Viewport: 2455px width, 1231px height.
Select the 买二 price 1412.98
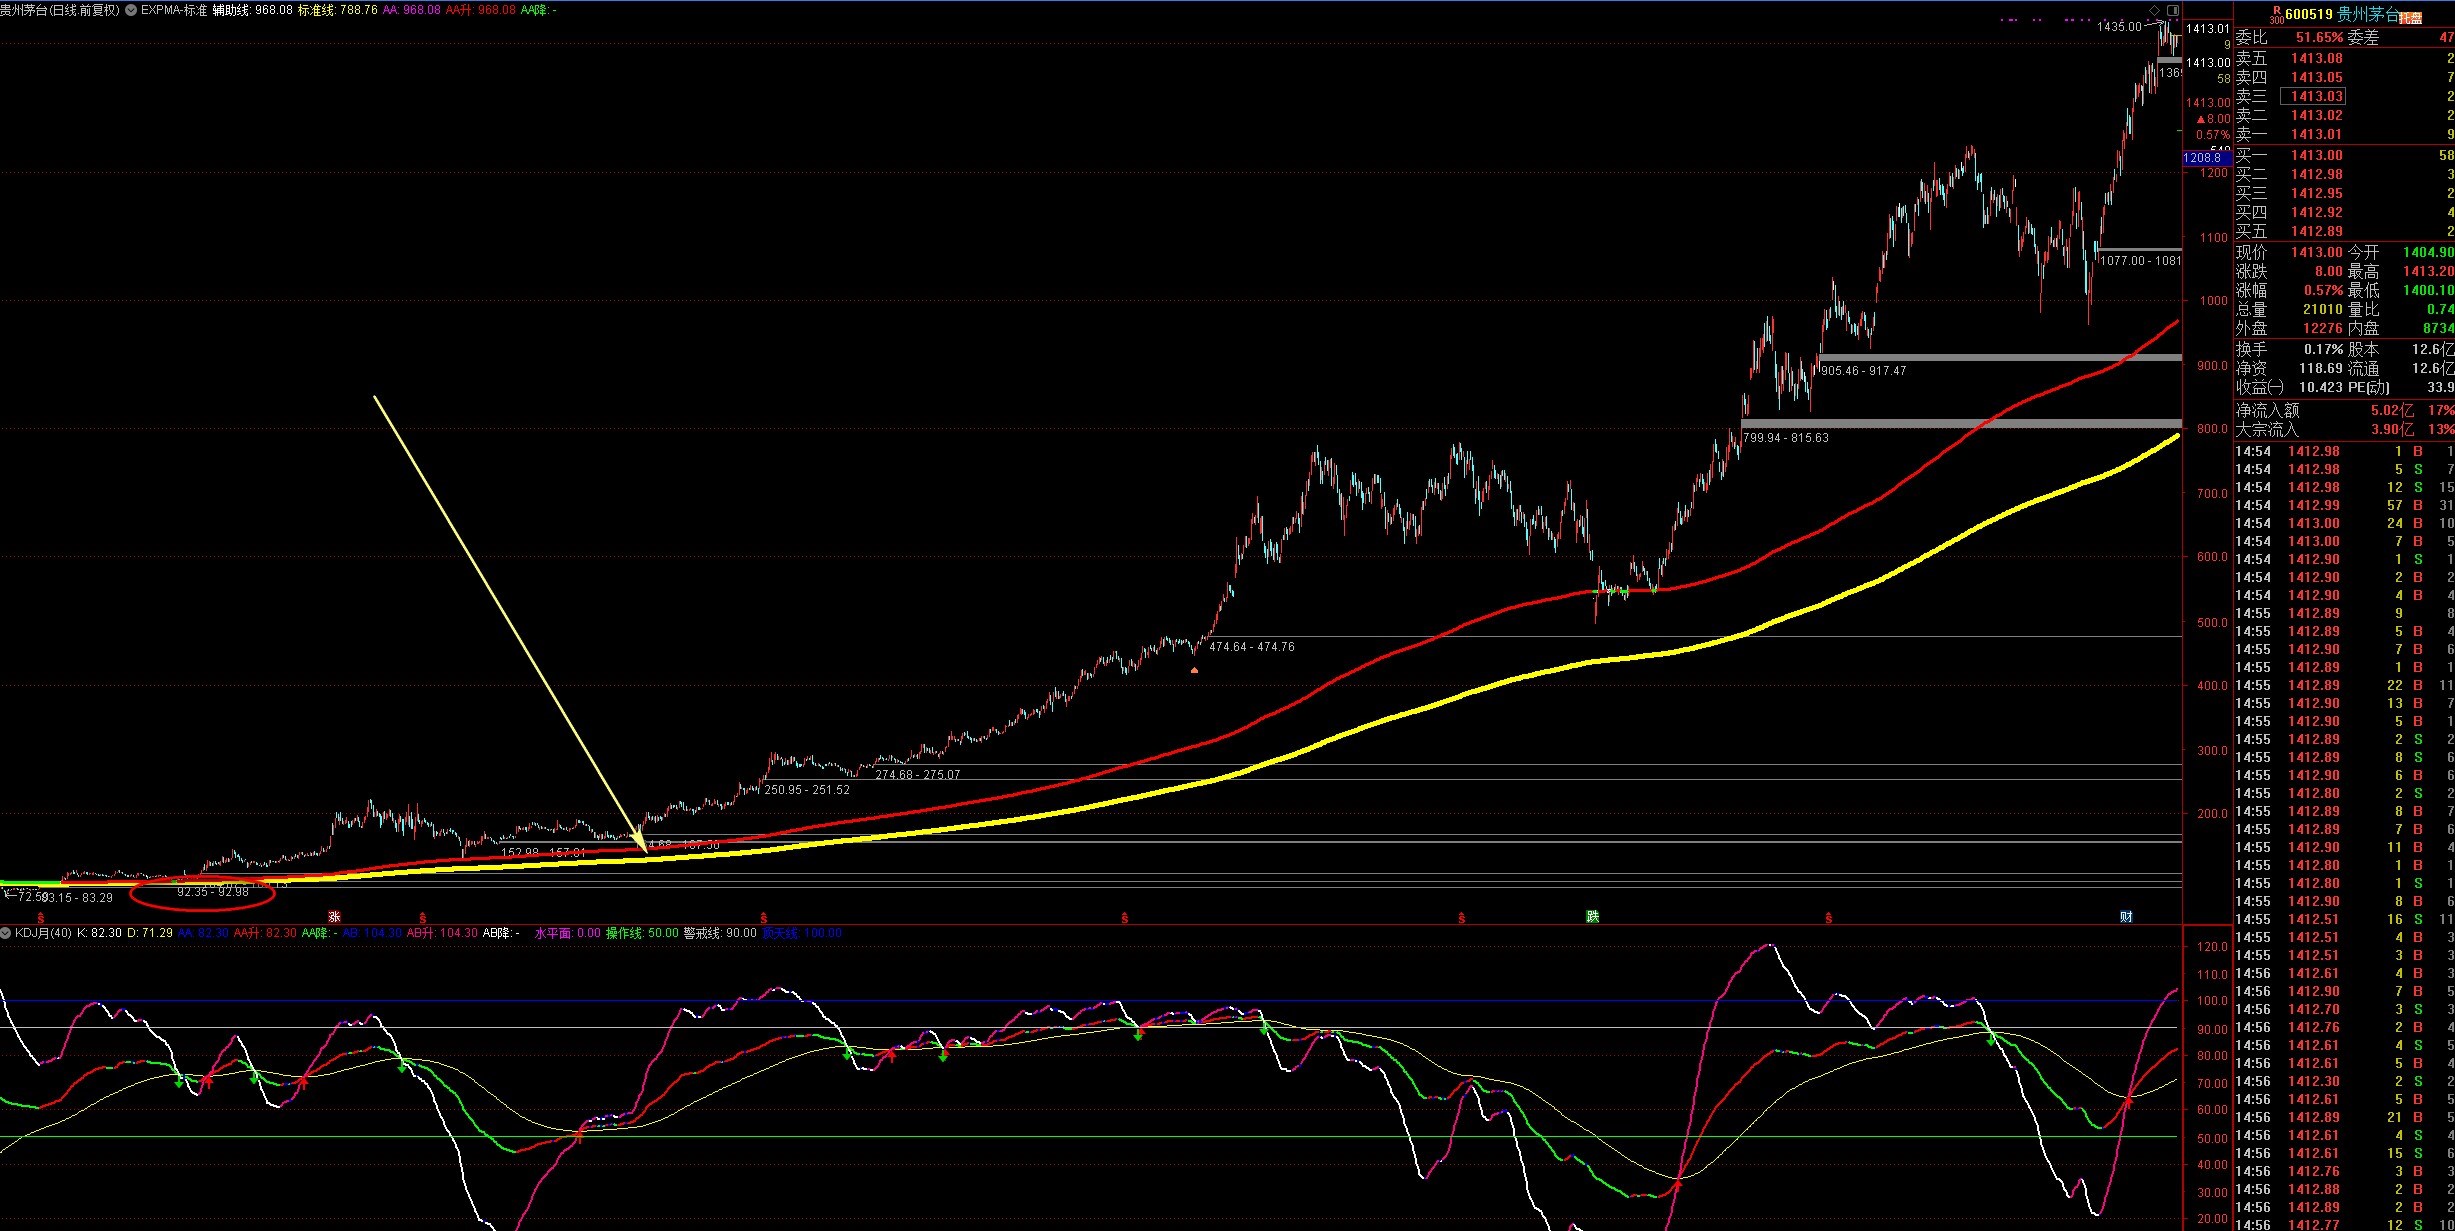click(2317, 174)
